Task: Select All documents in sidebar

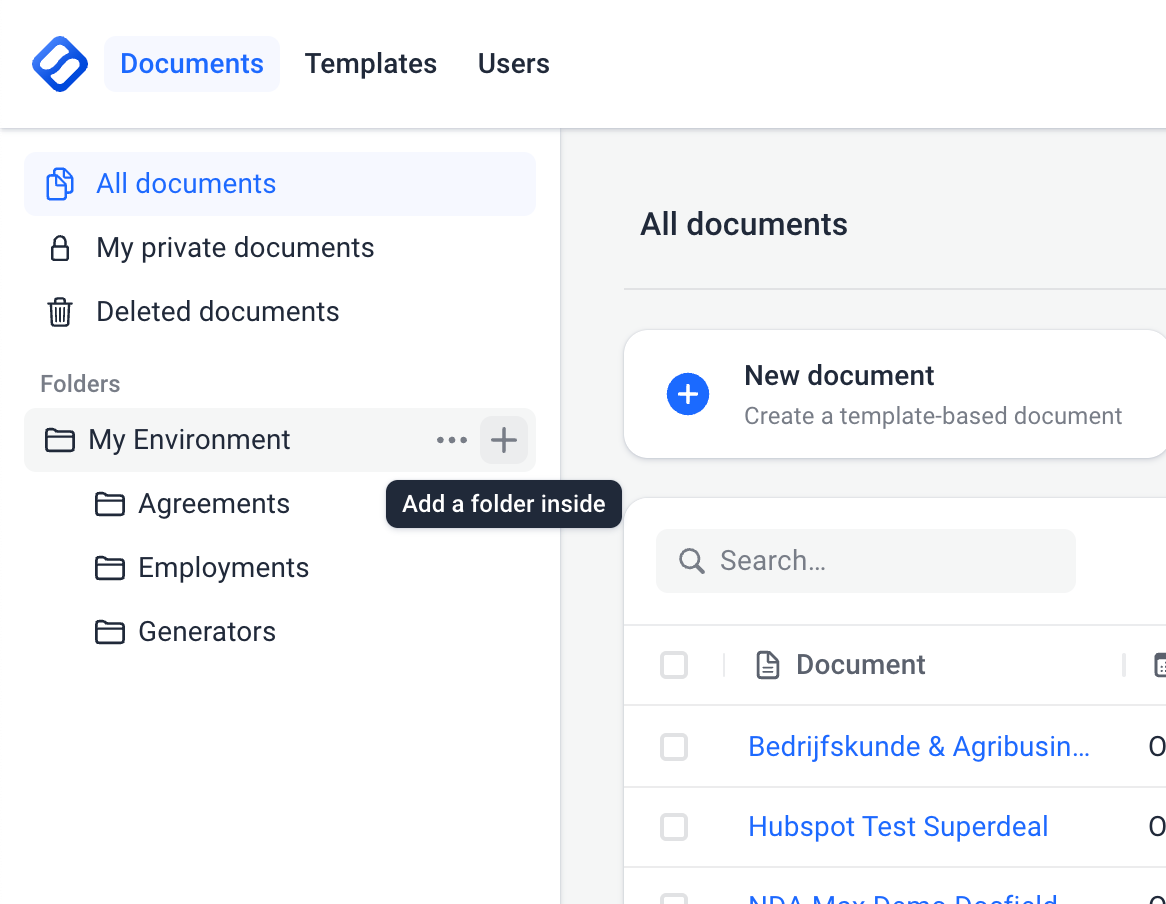Action: (280, 184)
